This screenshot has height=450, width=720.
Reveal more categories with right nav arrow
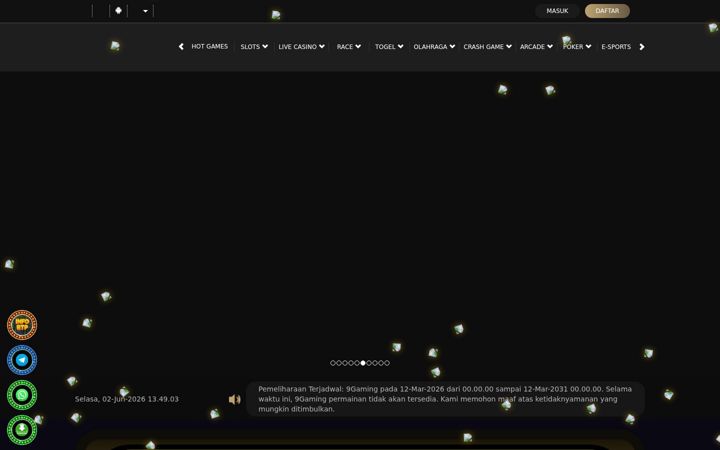(642, 46)
